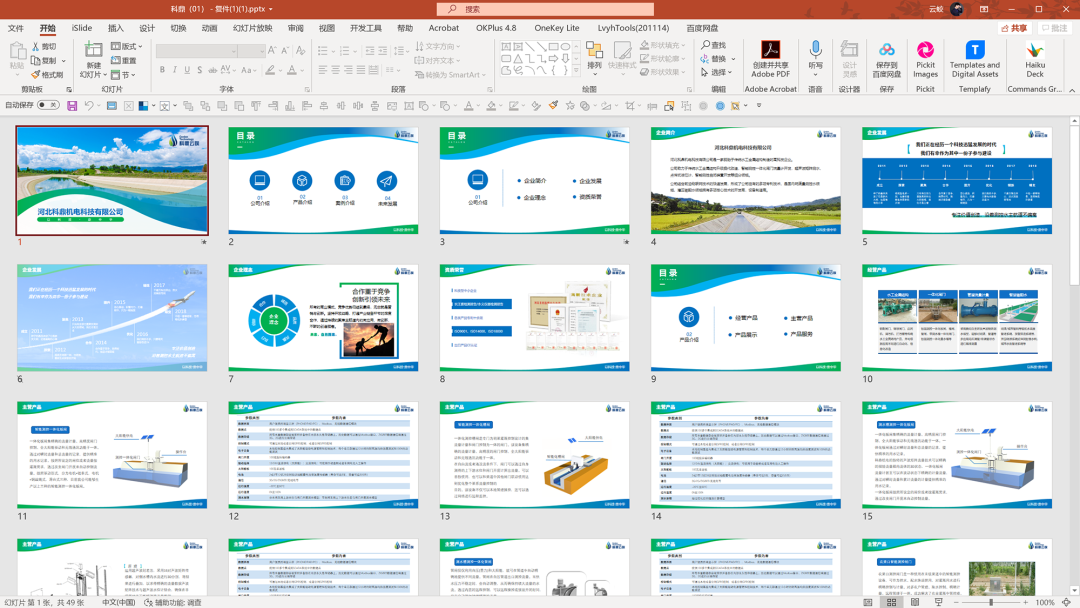Open the Section (节) dropdown

tap(123, 74)
